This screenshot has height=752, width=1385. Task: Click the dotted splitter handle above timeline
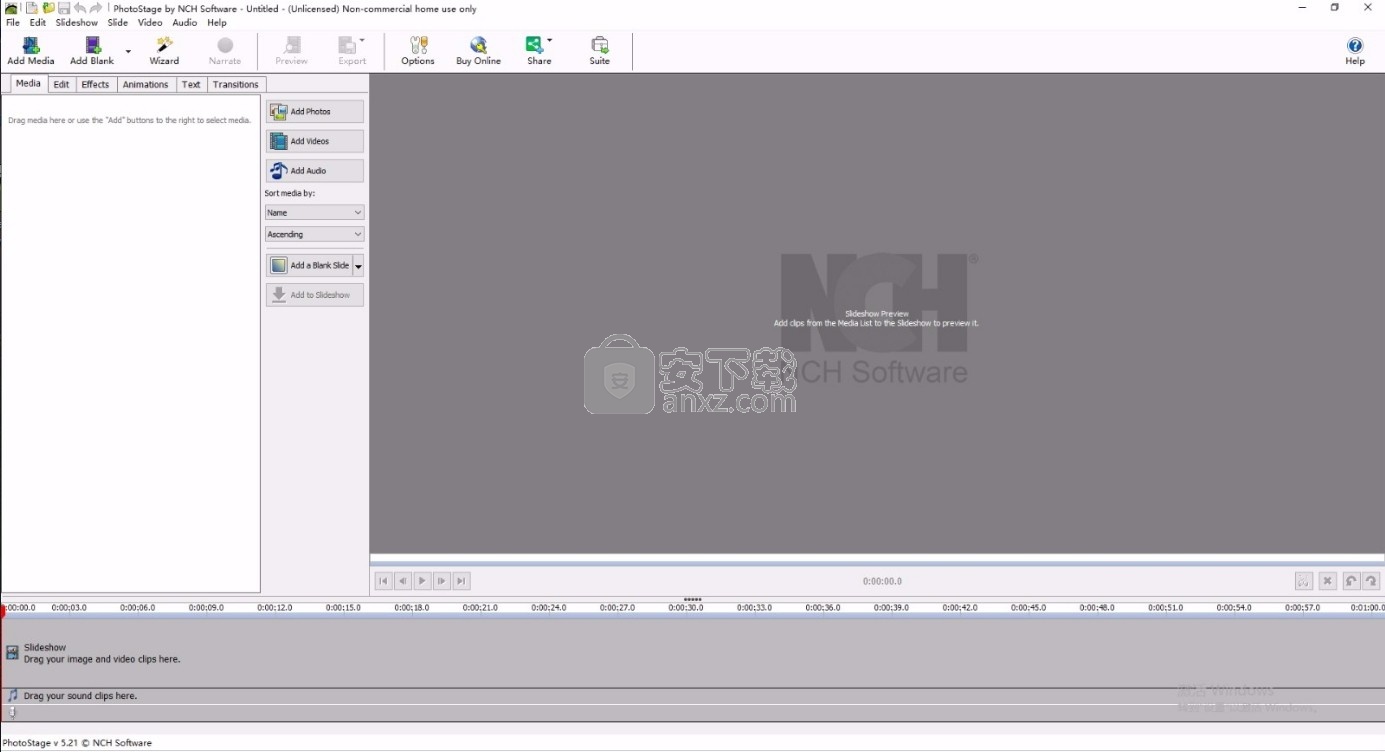pos(692,599)
